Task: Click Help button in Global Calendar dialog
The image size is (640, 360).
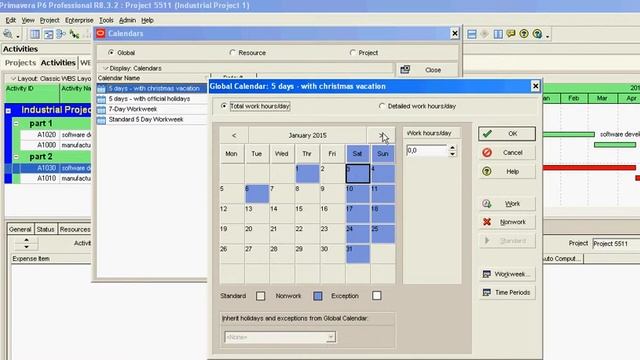Action: (507, 171)
